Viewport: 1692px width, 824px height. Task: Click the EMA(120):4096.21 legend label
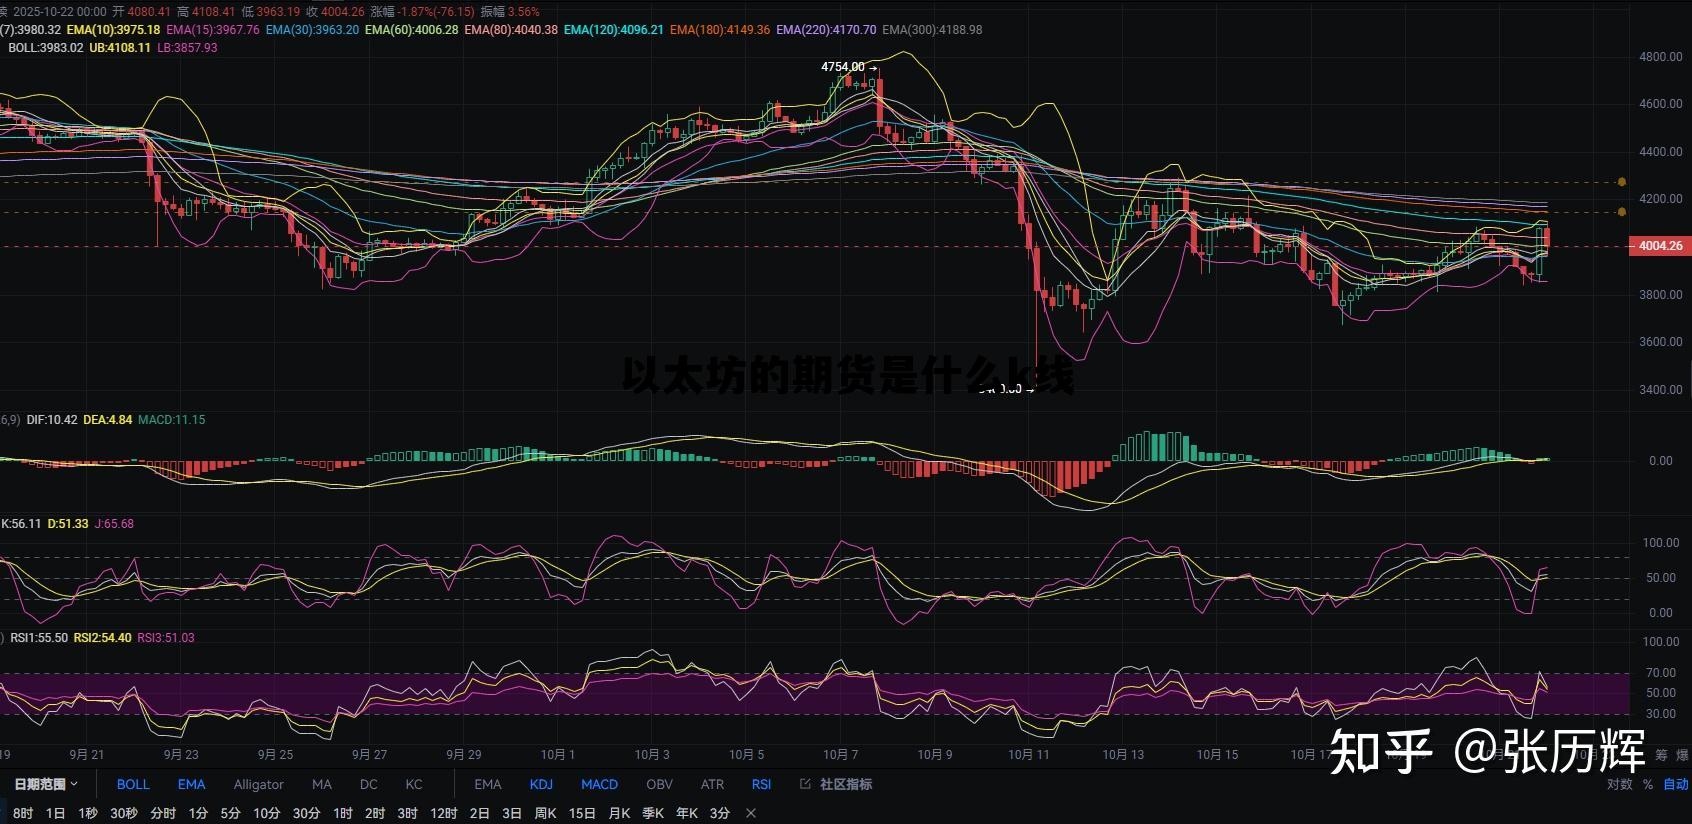coord(613,30)
